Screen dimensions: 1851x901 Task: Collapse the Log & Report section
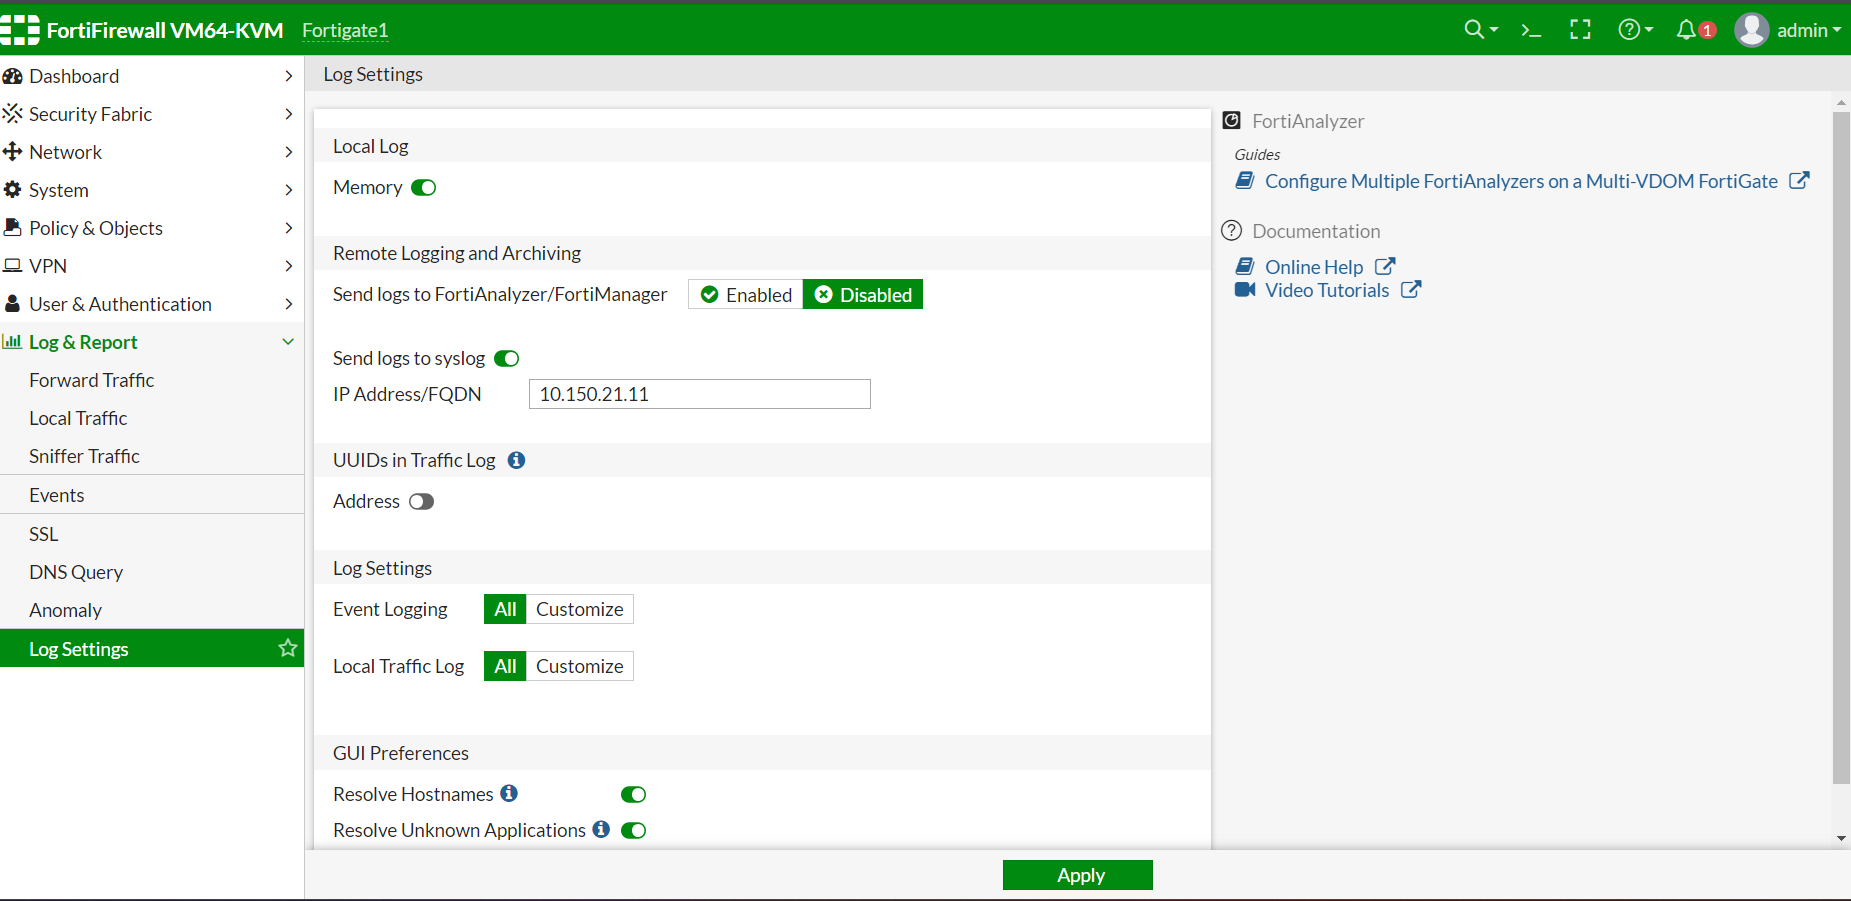(288, 342)
